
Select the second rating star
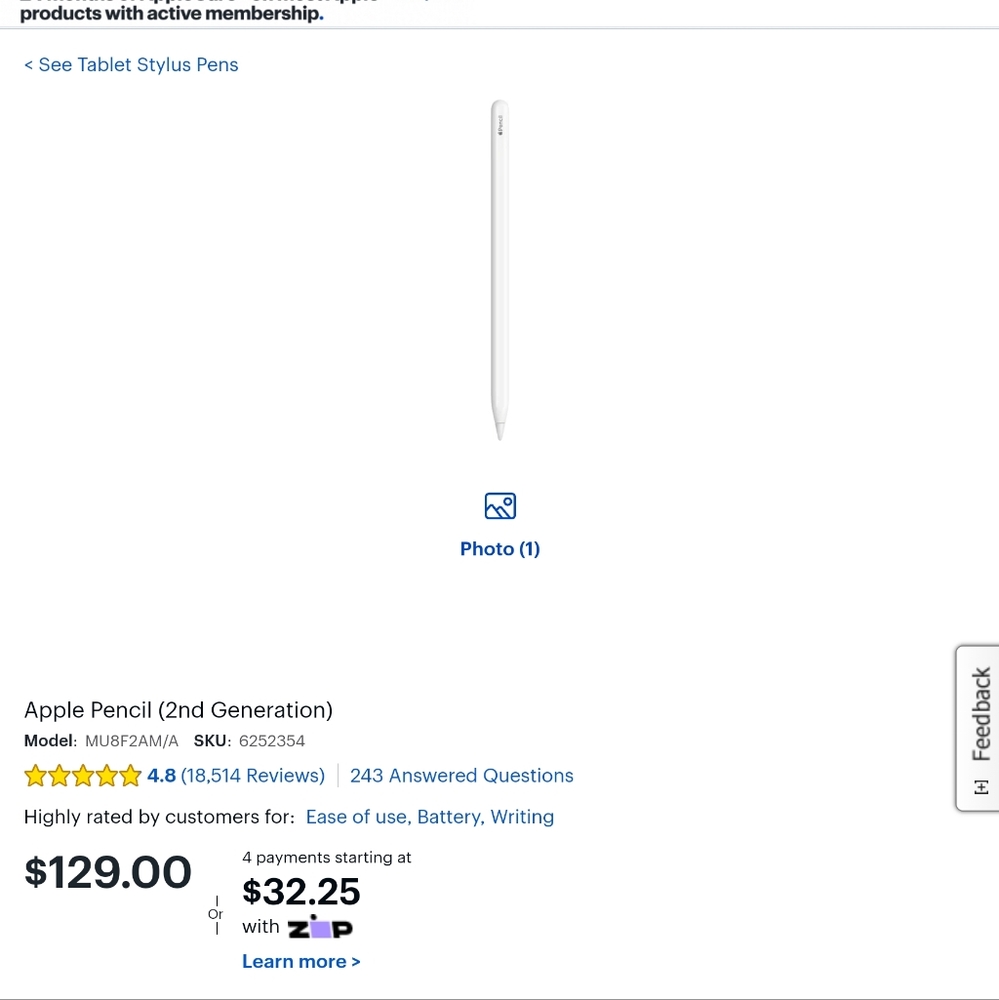tap(59, 775)
